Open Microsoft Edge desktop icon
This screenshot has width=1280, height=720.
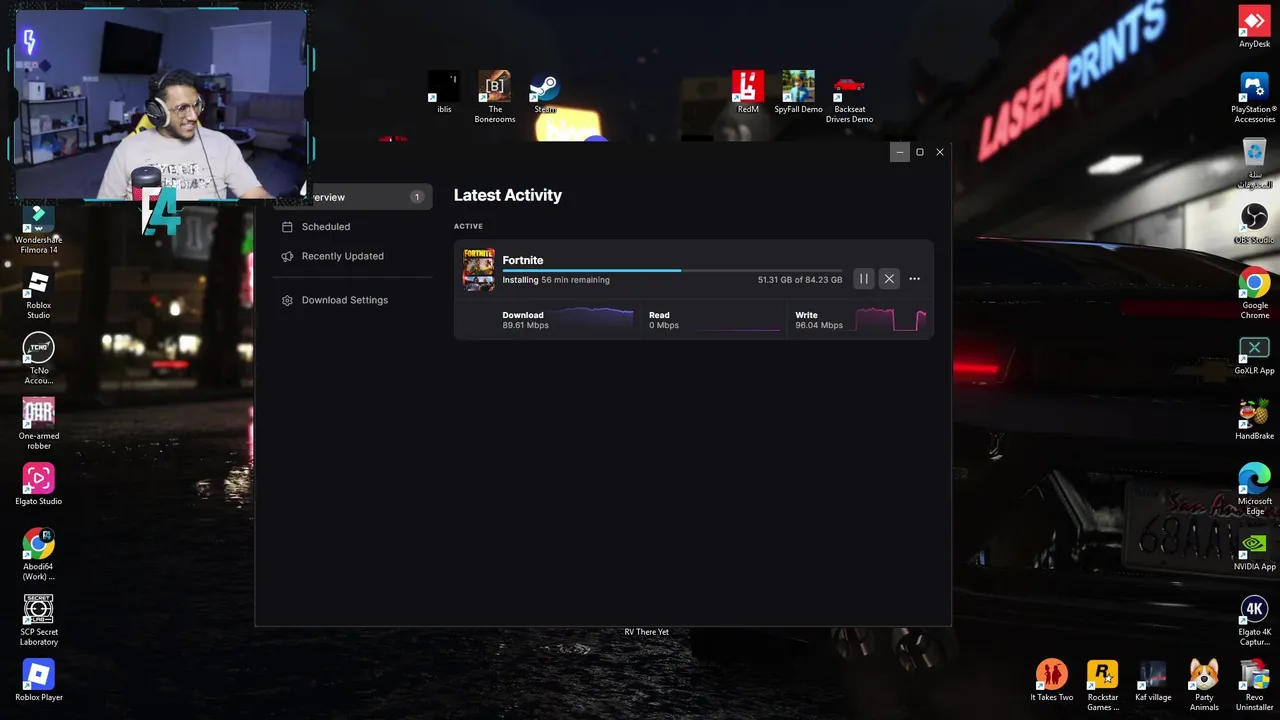[x=1254, y=490]
